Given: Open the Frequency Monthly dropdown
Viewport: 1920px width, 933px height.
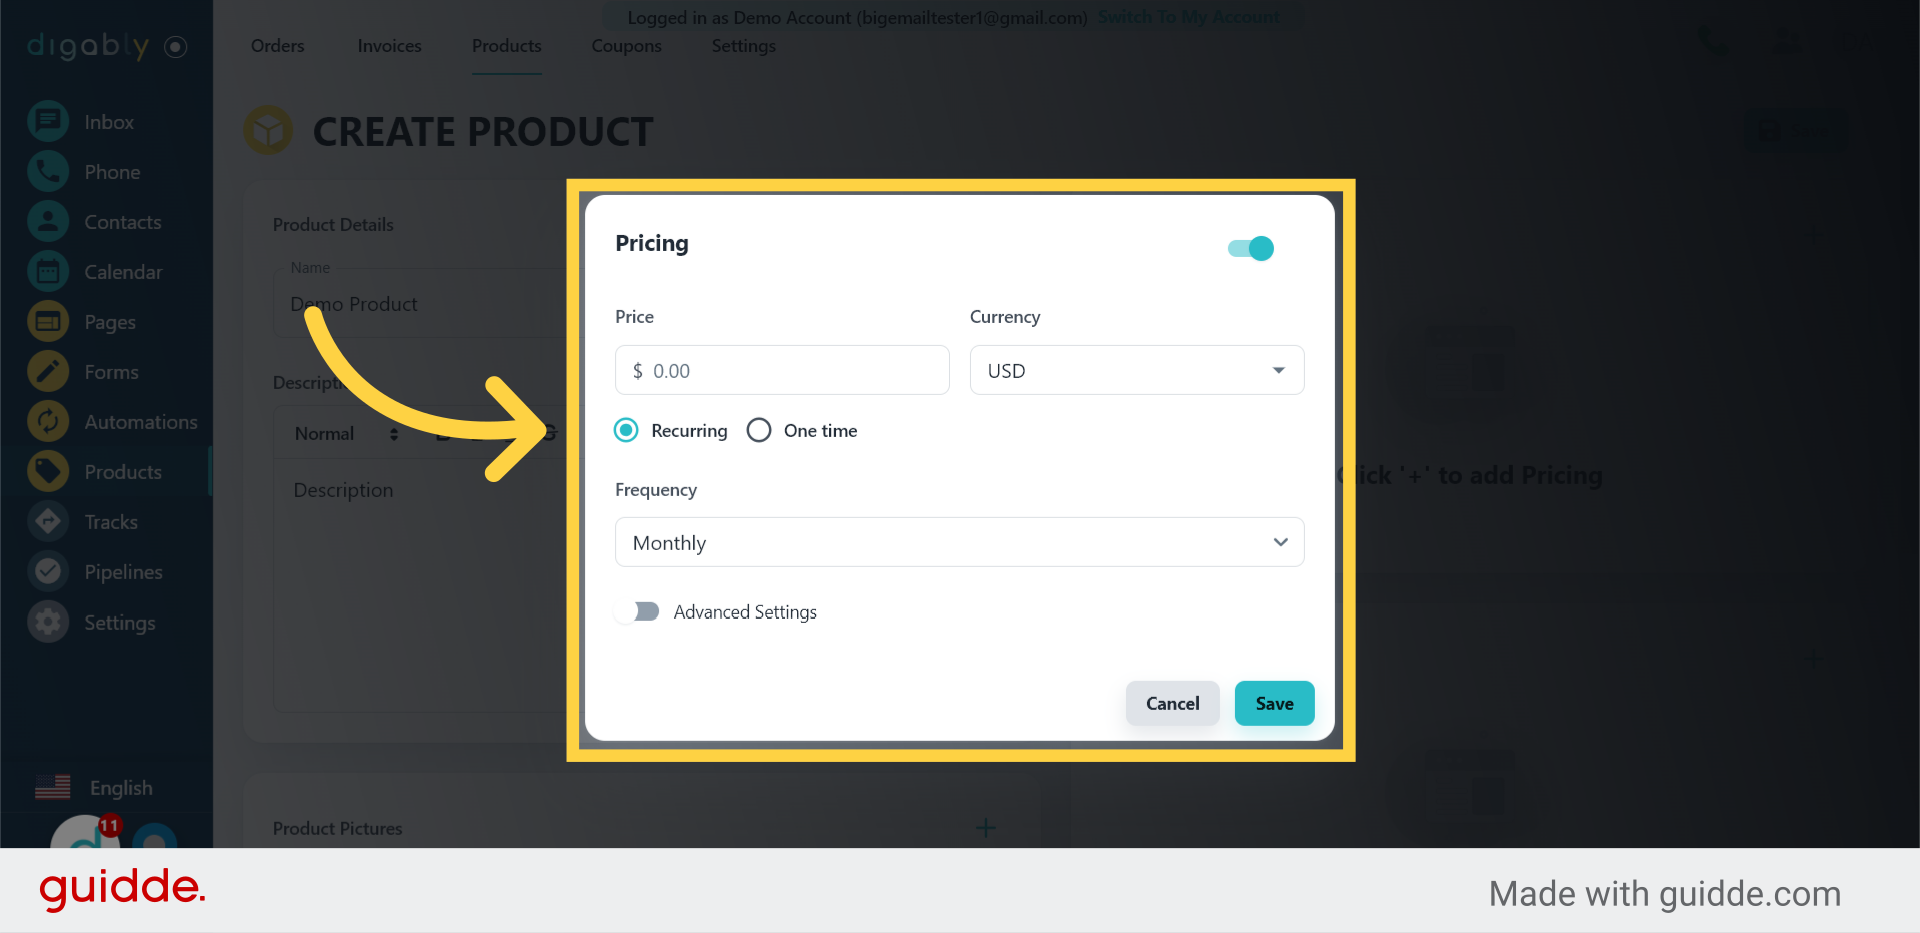Looking at the screenshot, I should tap(960, 542).
